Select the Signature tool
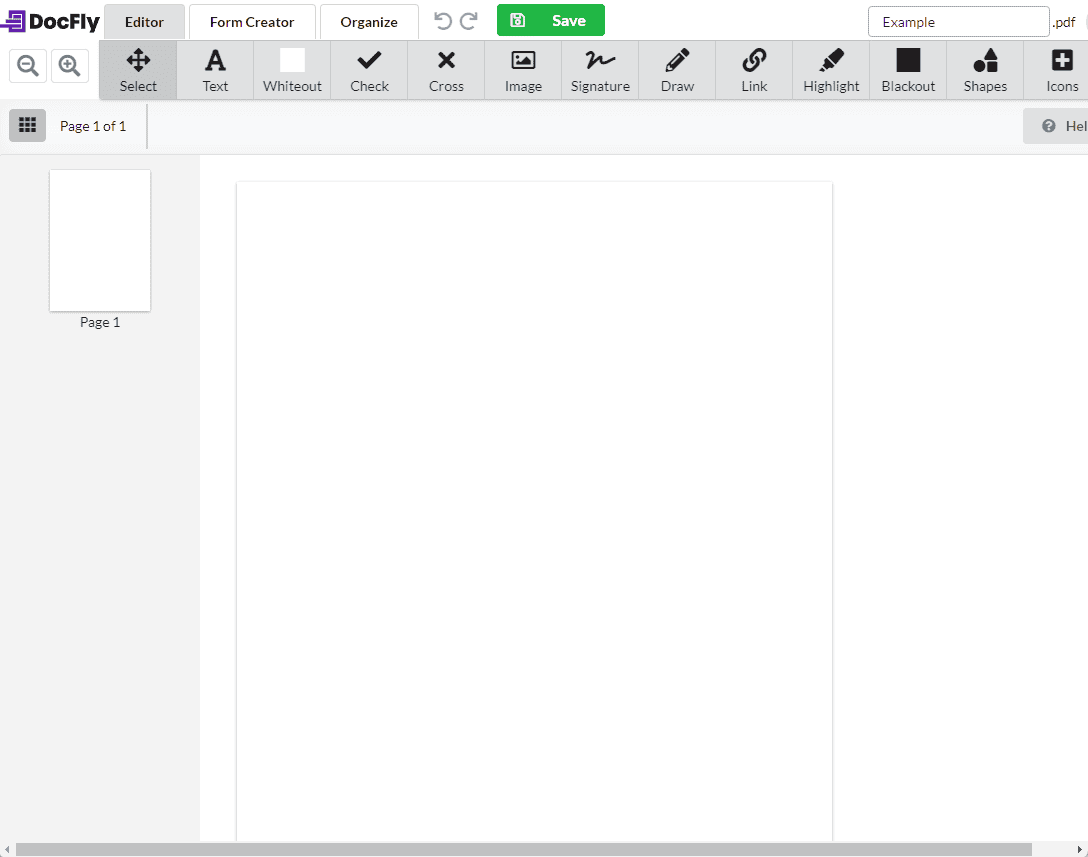1088x857 pixels. (x=600, y=70)
